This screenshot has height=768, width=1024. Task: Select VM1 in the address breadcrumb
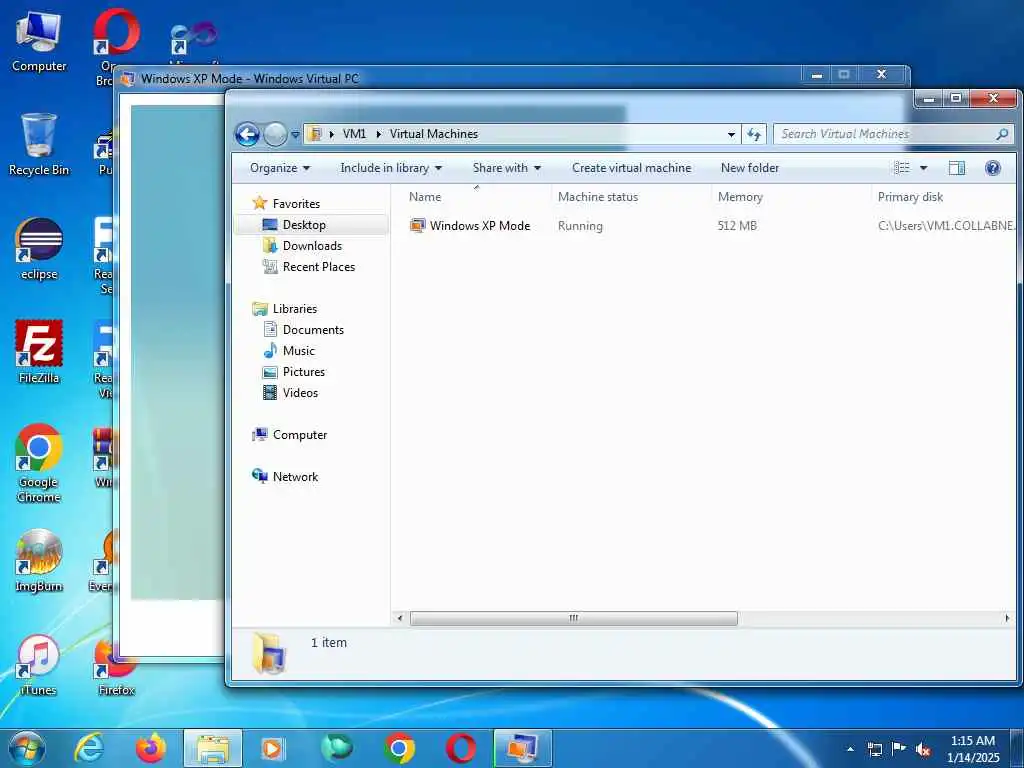pyautogui.click(x=354, y=134)
